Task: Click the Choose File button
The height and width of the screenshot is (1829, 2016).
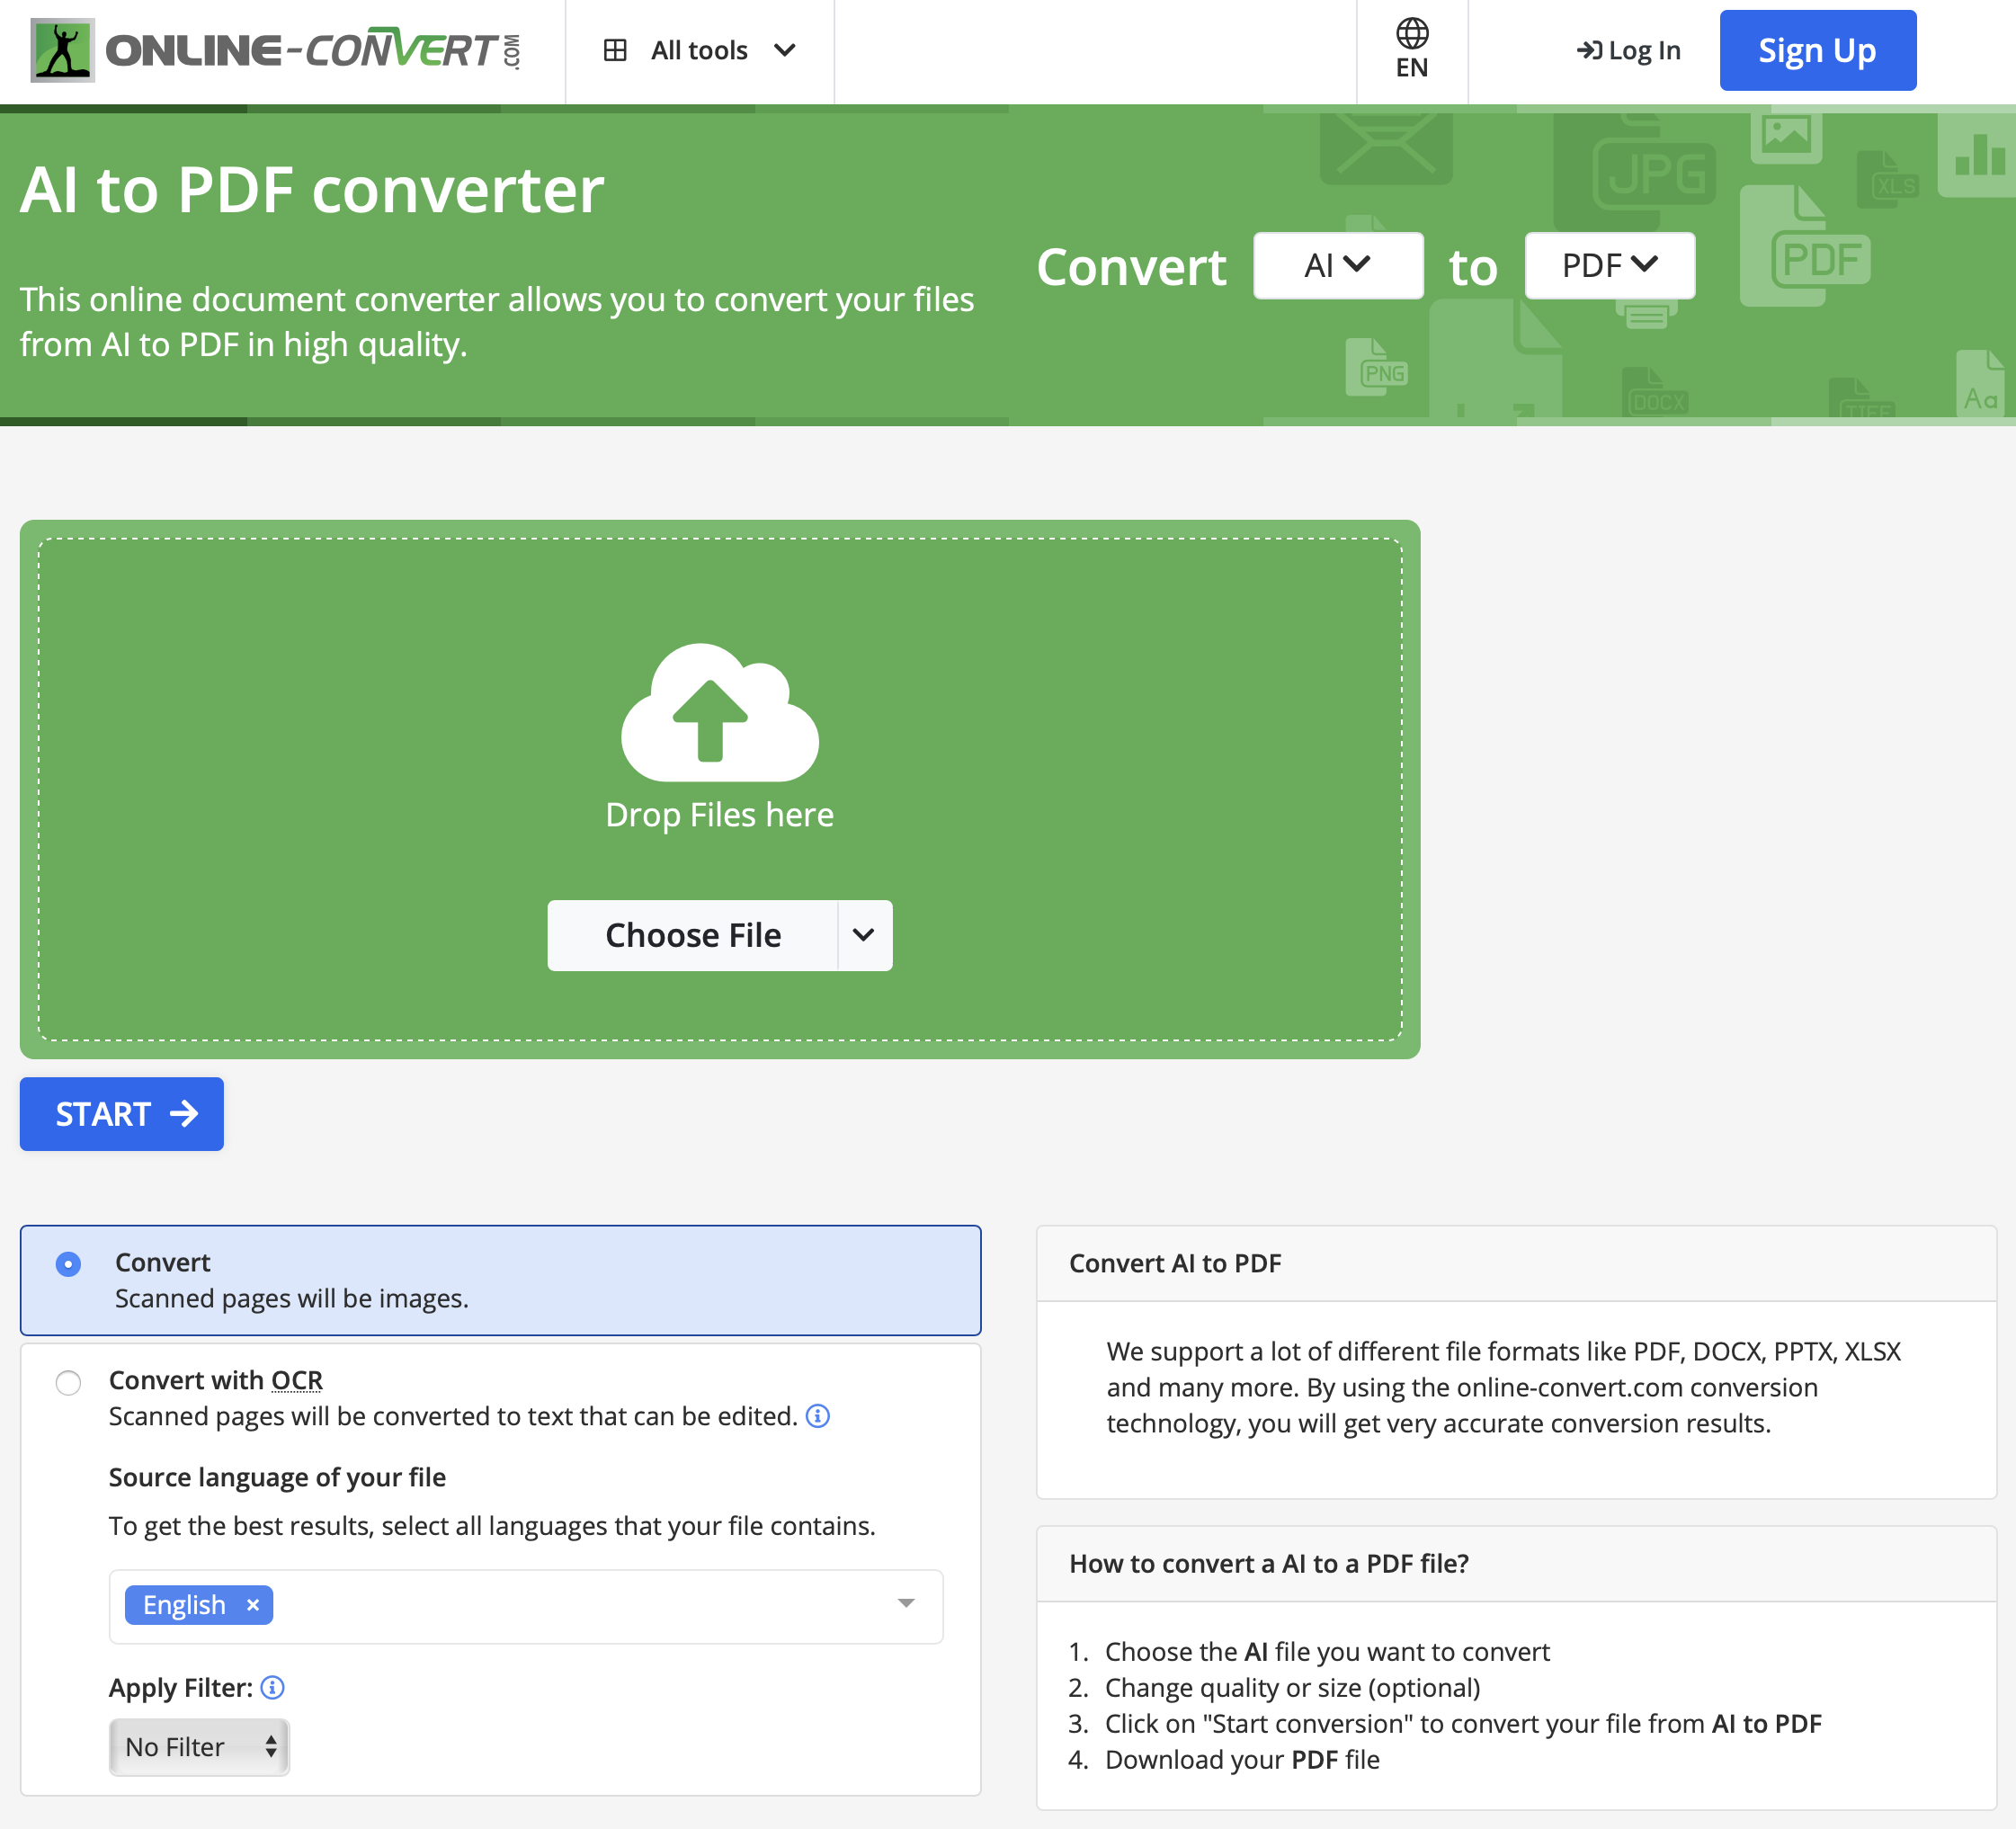Action: tap(692, 935)
